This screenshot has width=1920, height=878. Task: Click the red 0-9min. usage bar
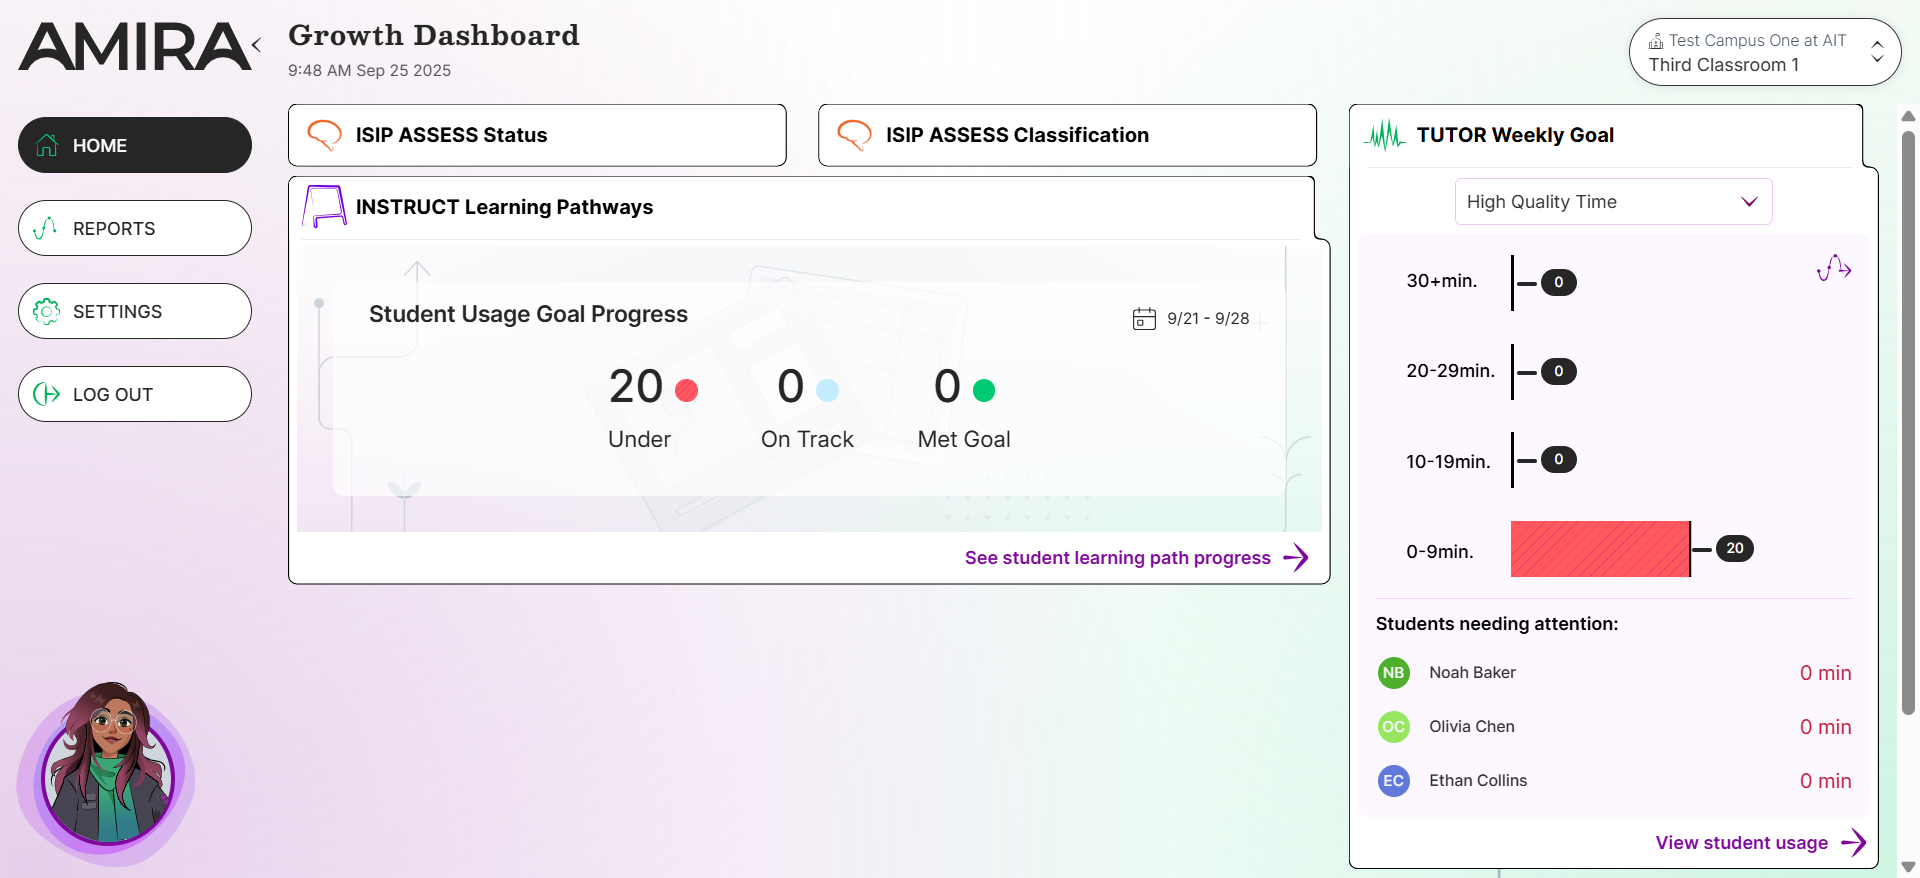pos(1600,549)
